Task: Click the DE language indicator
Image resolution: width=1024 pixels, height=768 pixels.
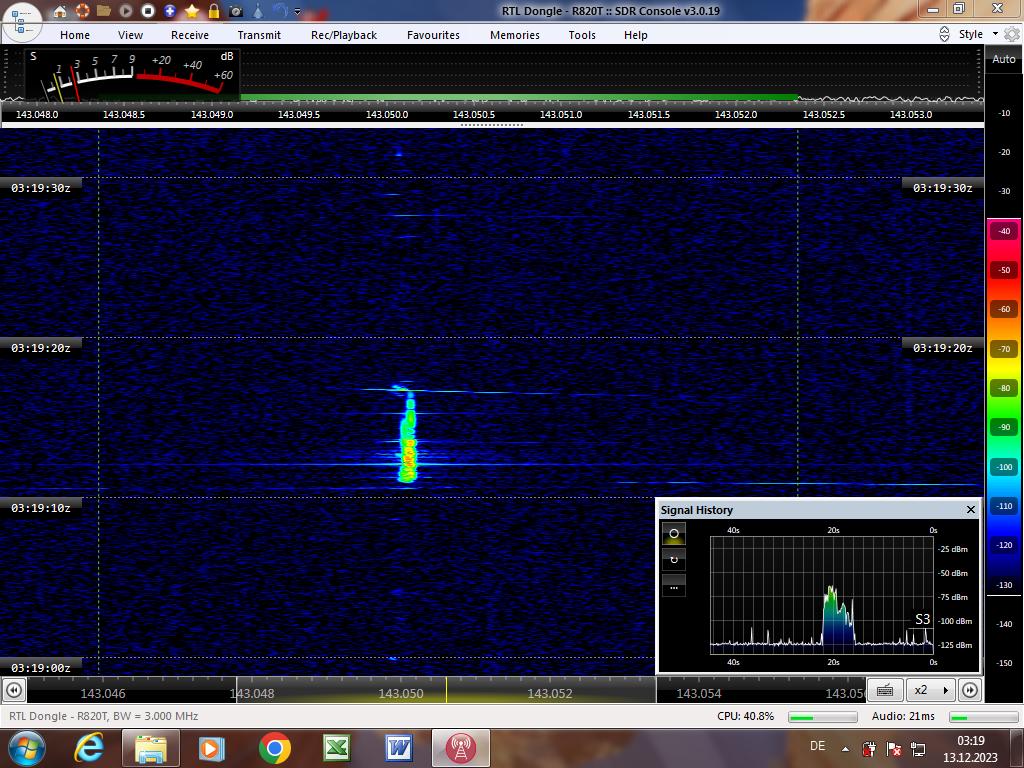Action: [817, 746]
